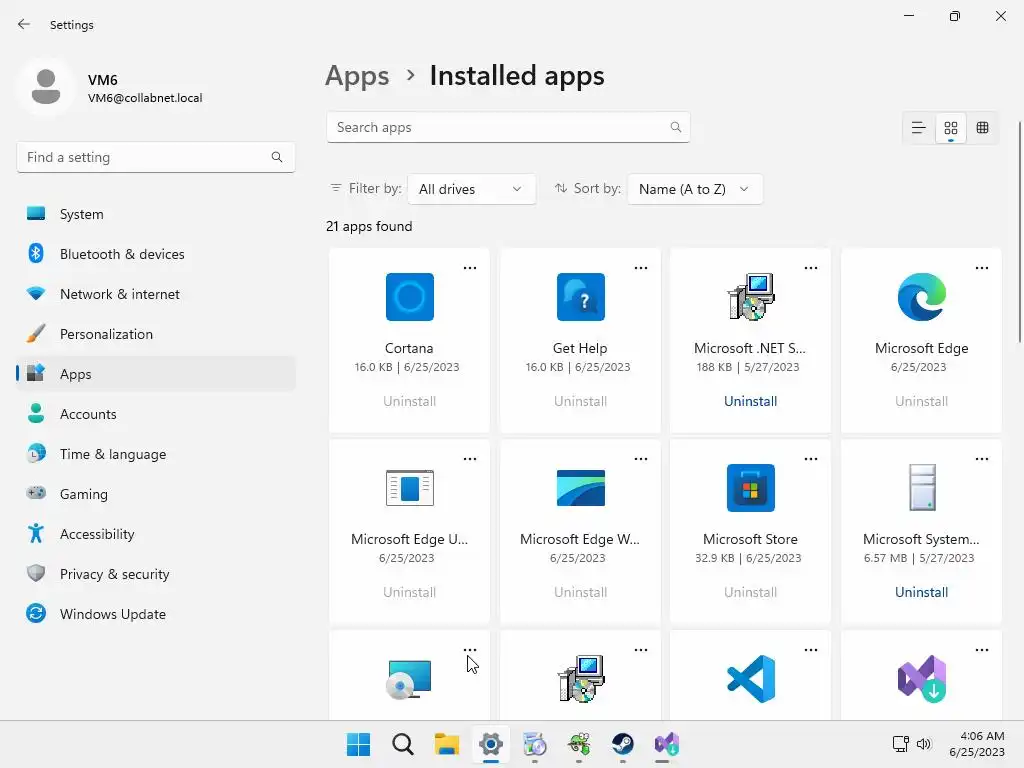1024x768 pixels.
Task: Open more options for Visual Studio Installer
Action: pos(982,650)
